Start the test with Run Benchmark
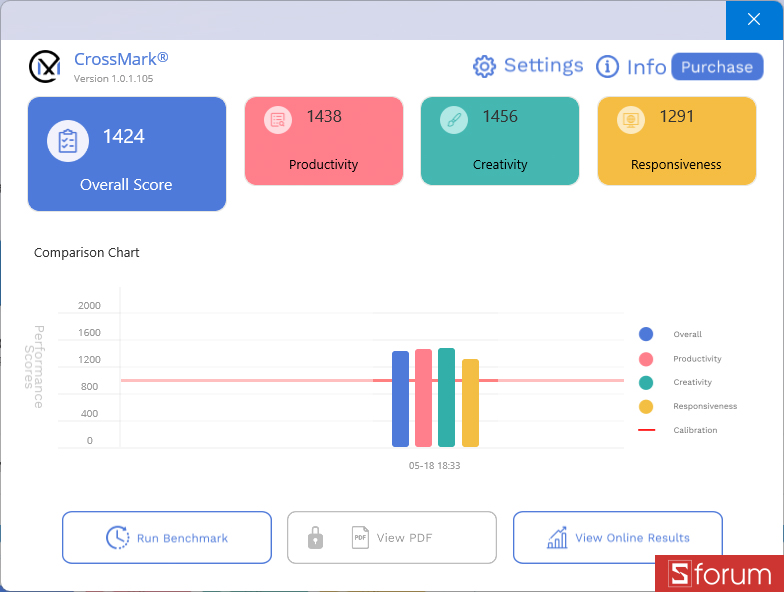This screenshot has height=592, width=784. click(167, 538)
